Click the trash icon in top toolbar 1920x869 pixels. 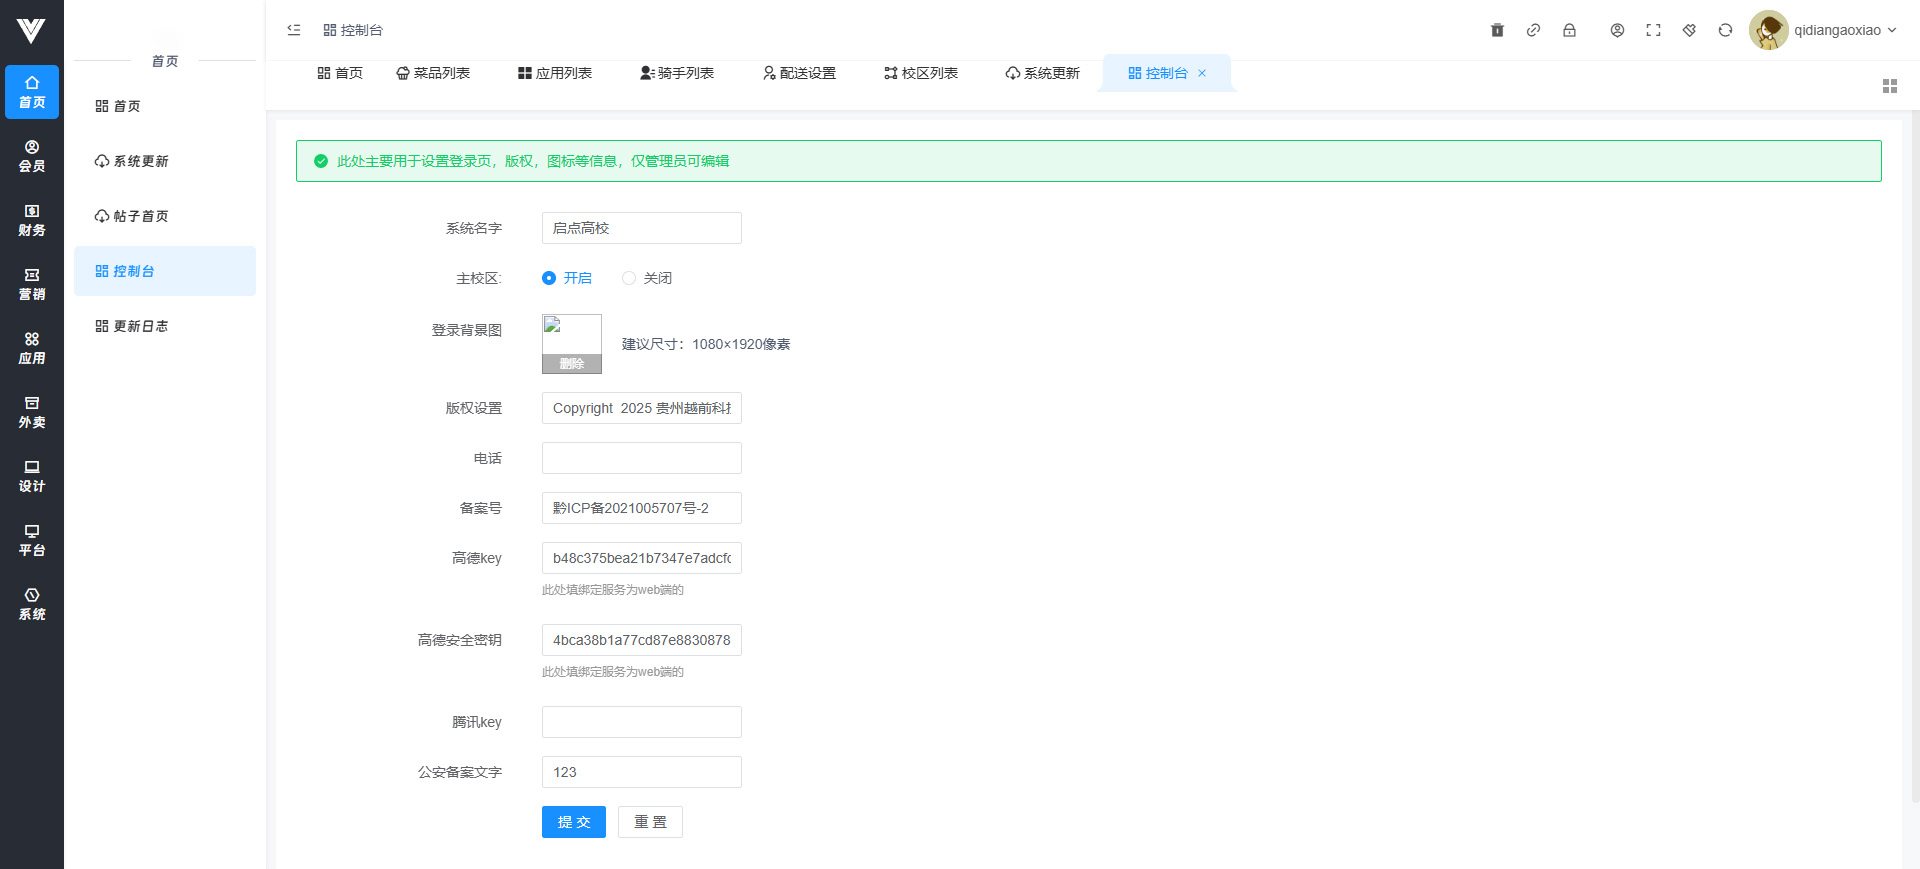(x=1497, y=30)
